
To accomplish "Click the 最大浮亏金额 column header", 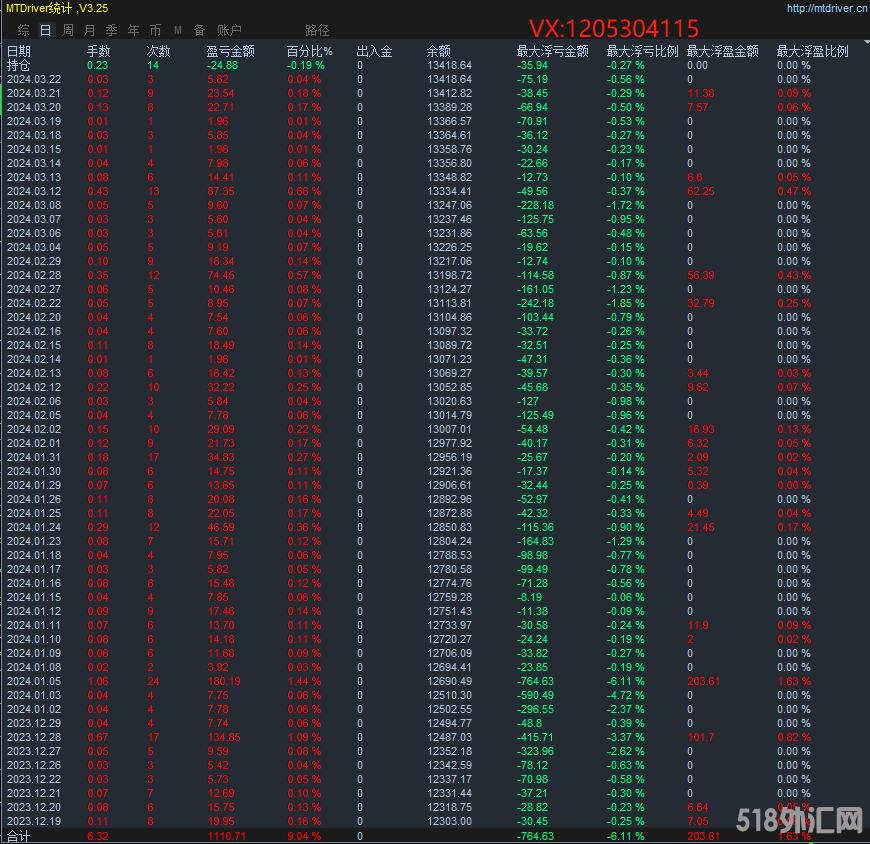I will pos(553,52).
